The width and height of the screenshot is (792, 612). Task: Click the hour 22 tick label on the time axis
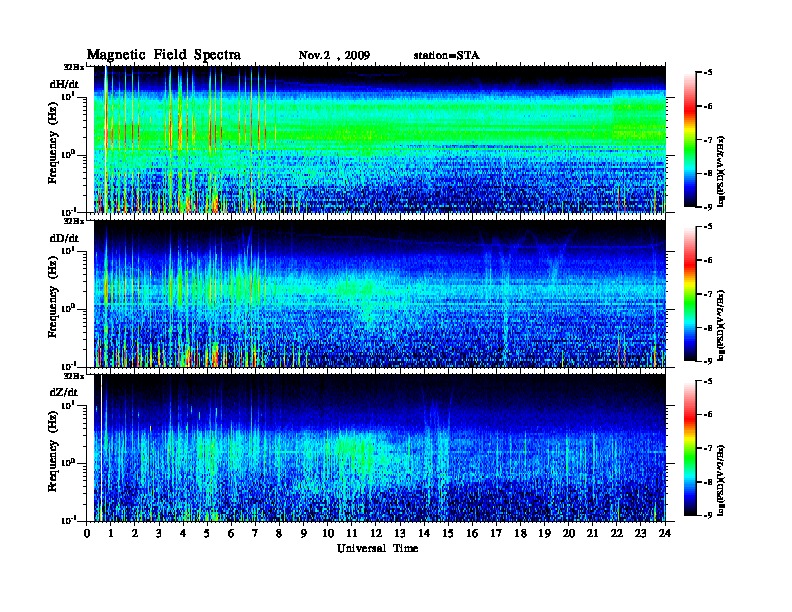tap(617, 533)
